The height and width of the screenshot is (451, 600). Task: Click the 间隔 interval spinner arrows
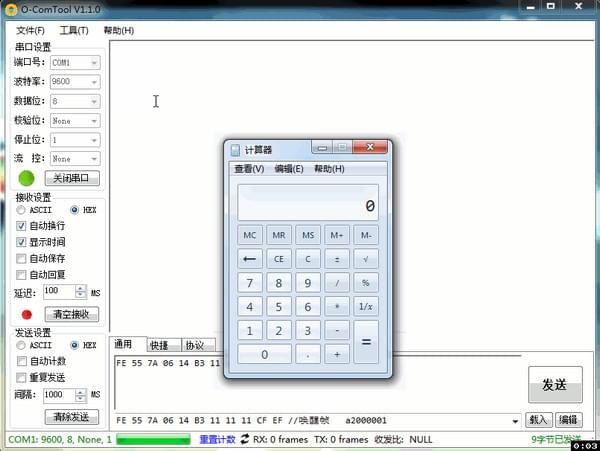point(80,395)
